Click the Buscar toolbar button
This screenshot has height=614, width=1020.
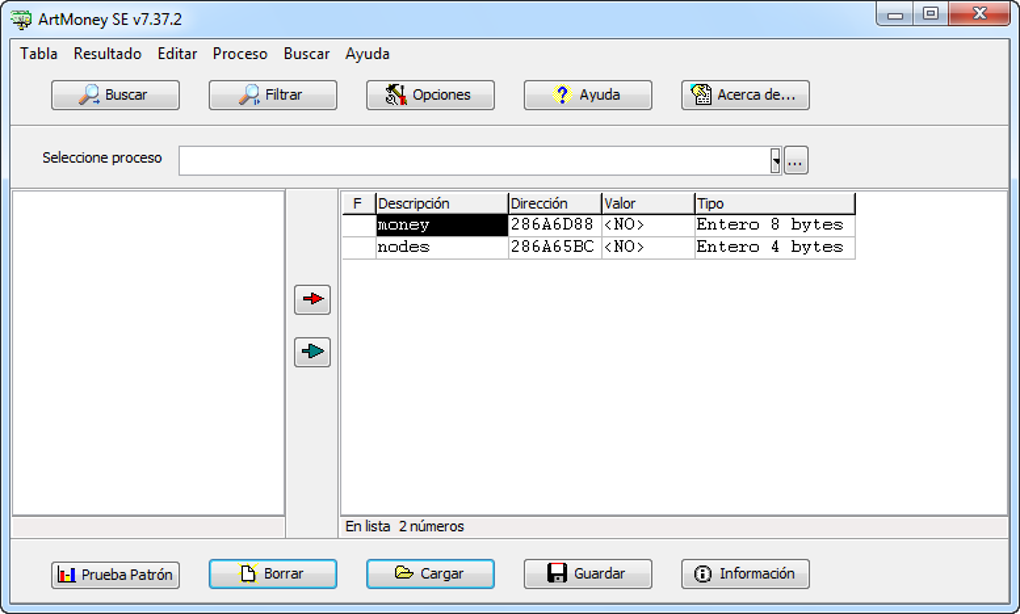tap(115, 95)
